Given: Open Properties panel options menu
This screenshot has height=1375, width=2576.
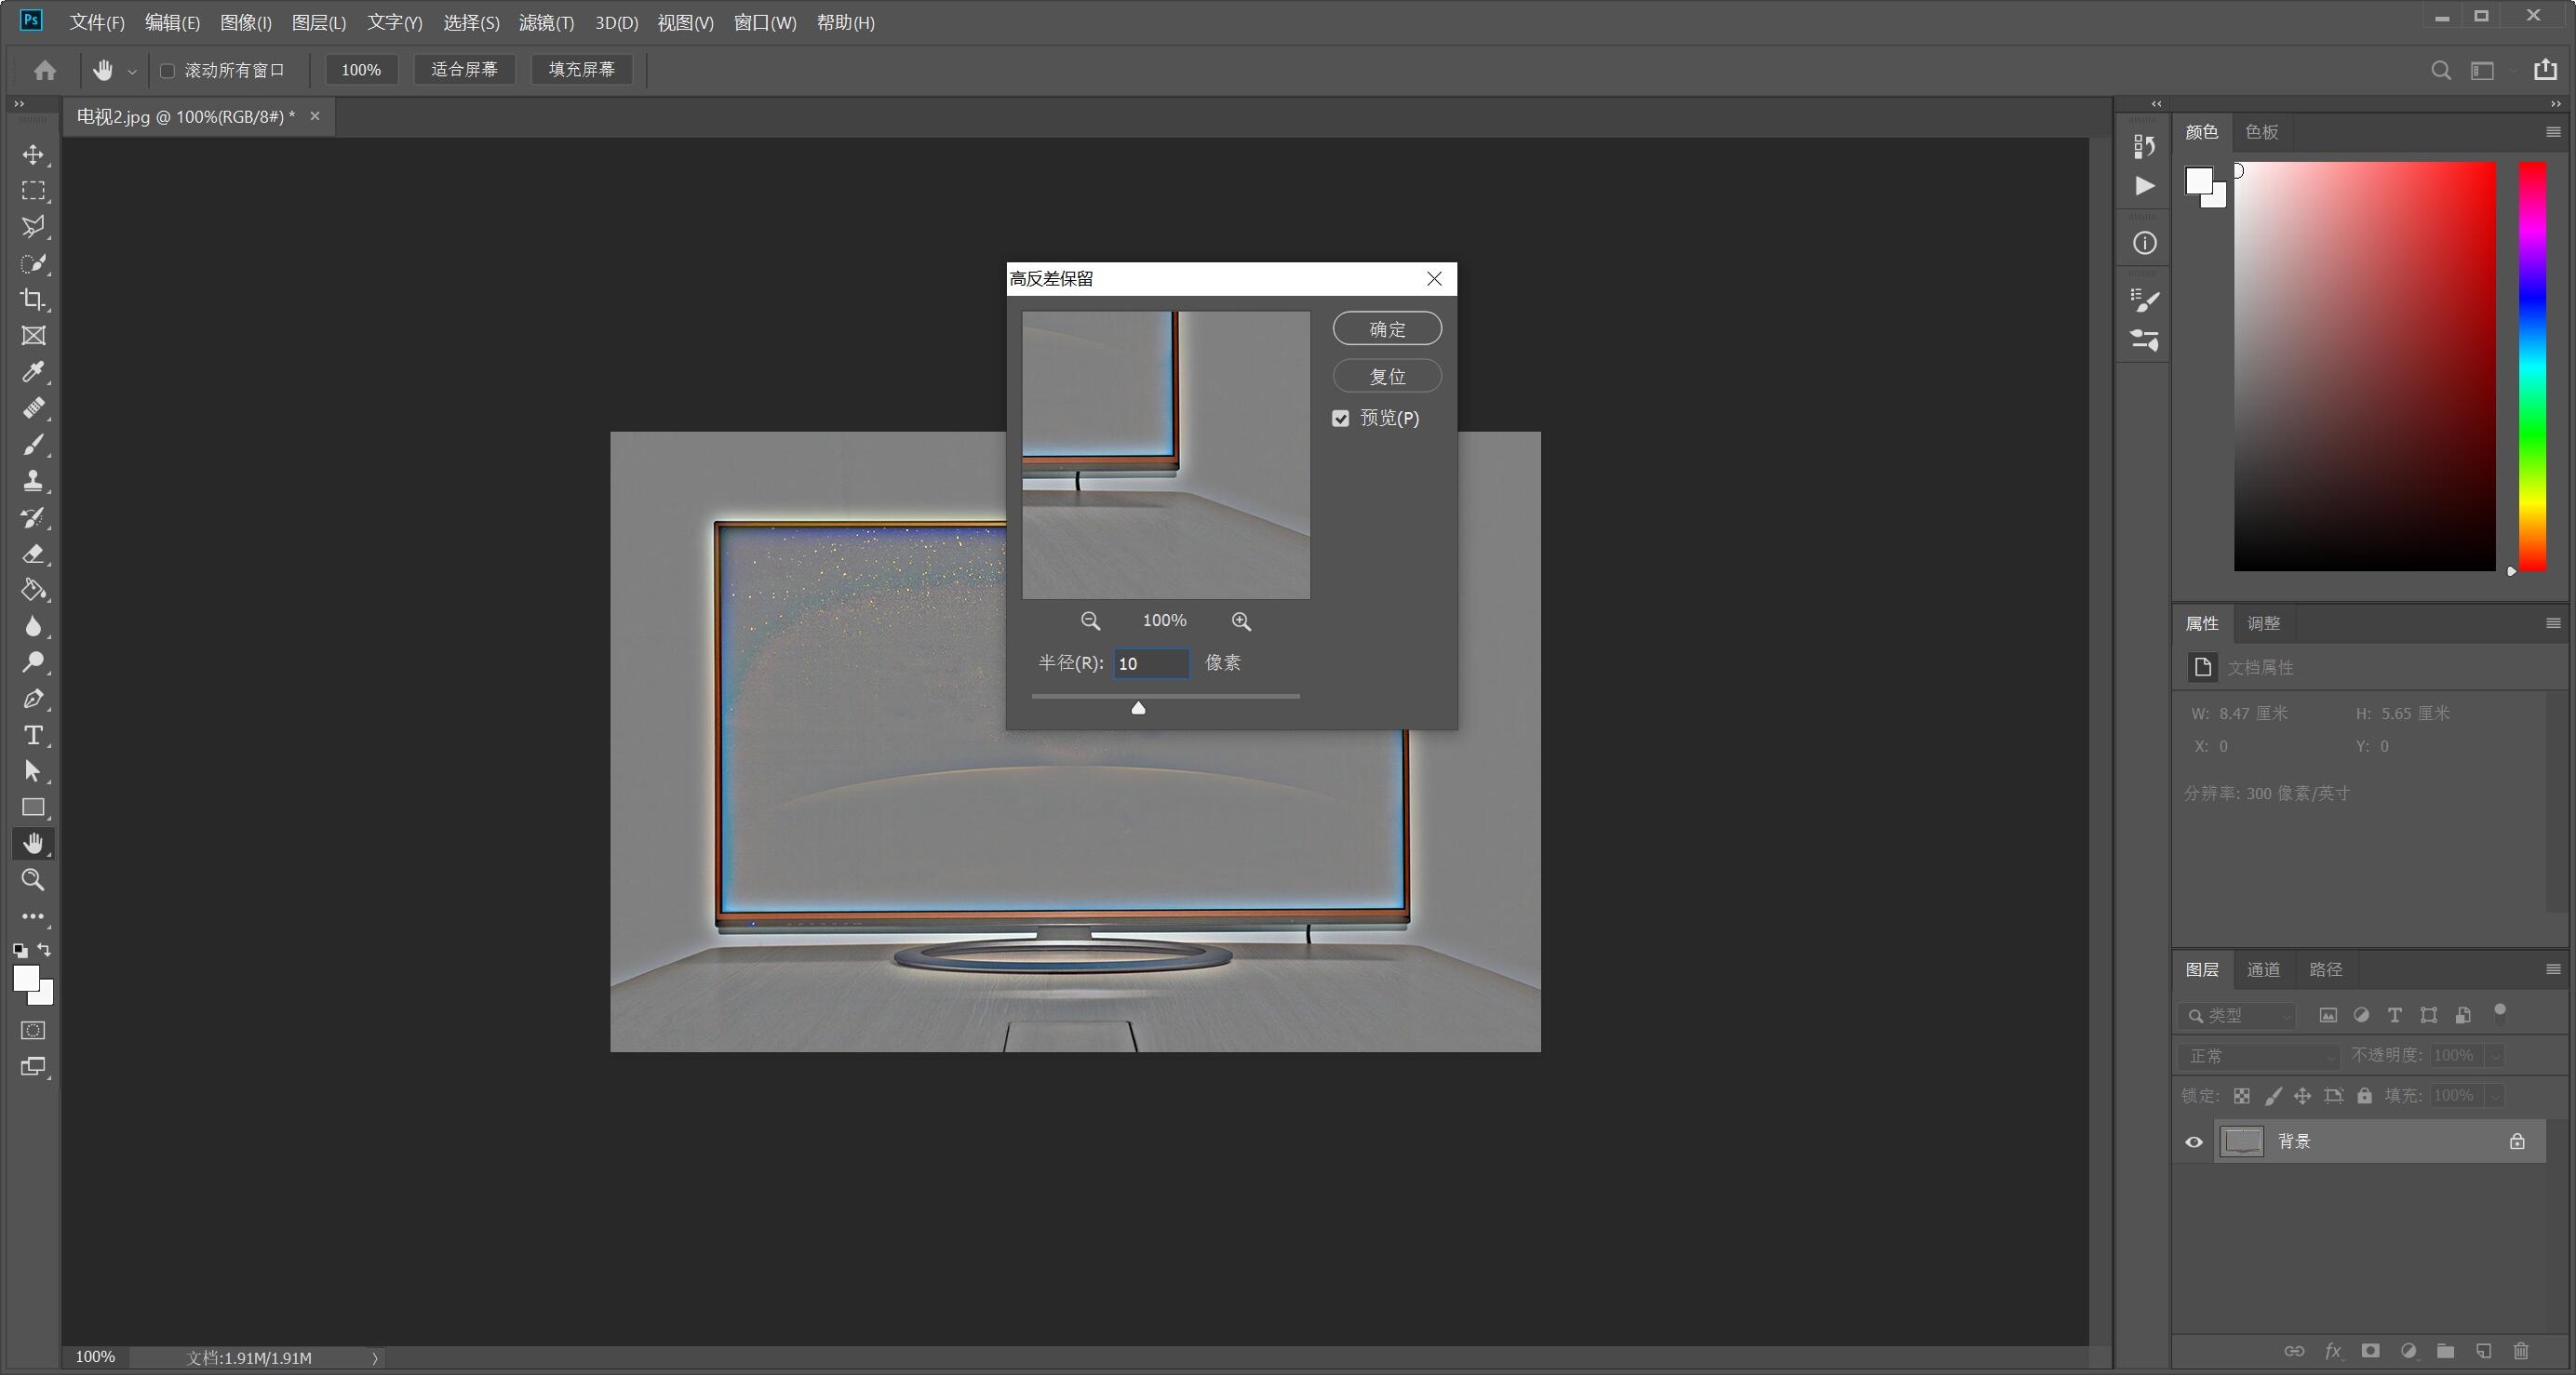Looking at the screenshot, I should pos(2552,623).
